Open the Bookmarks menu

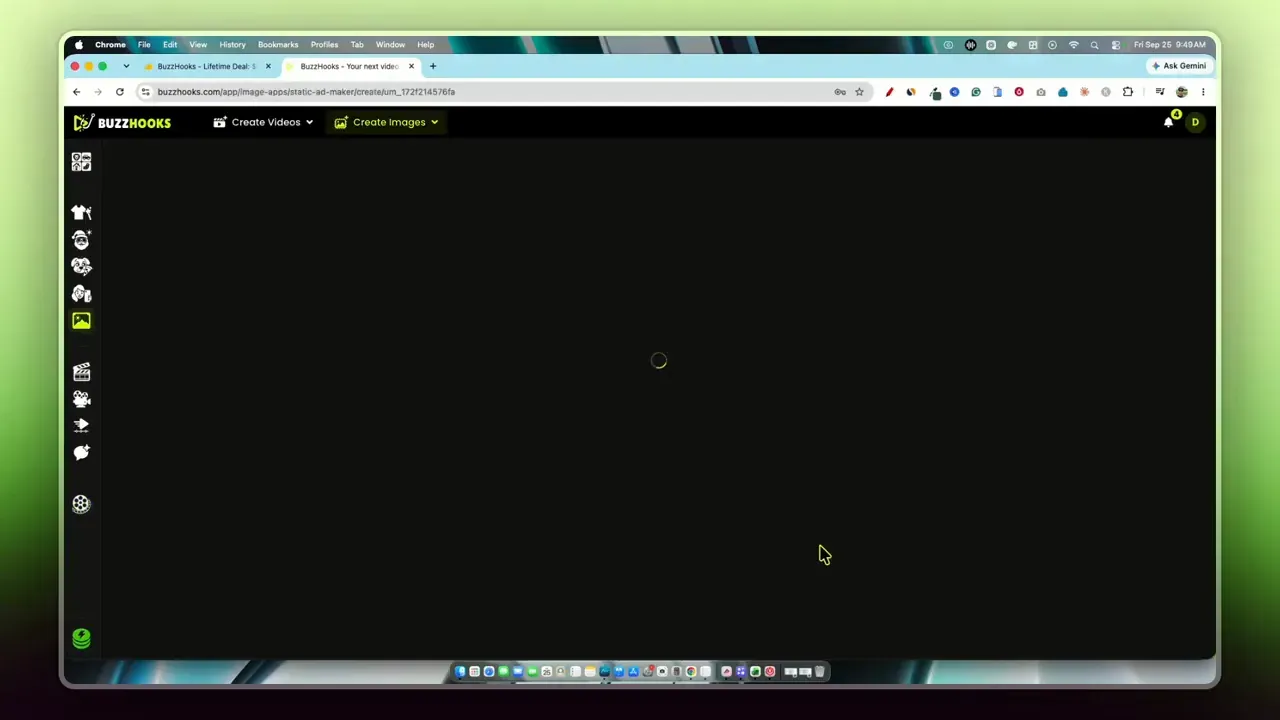[x=278, y=45]
